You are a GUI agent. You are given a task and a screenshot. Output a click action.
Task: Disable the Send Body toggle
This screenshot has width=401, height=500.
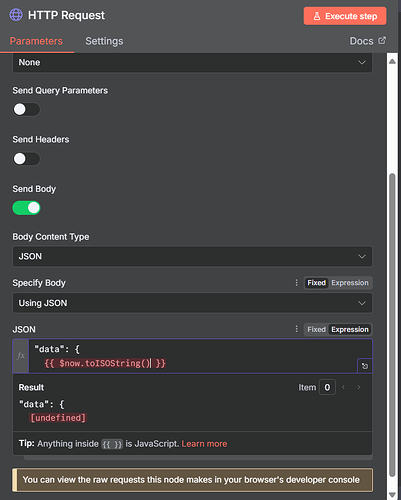26,208
